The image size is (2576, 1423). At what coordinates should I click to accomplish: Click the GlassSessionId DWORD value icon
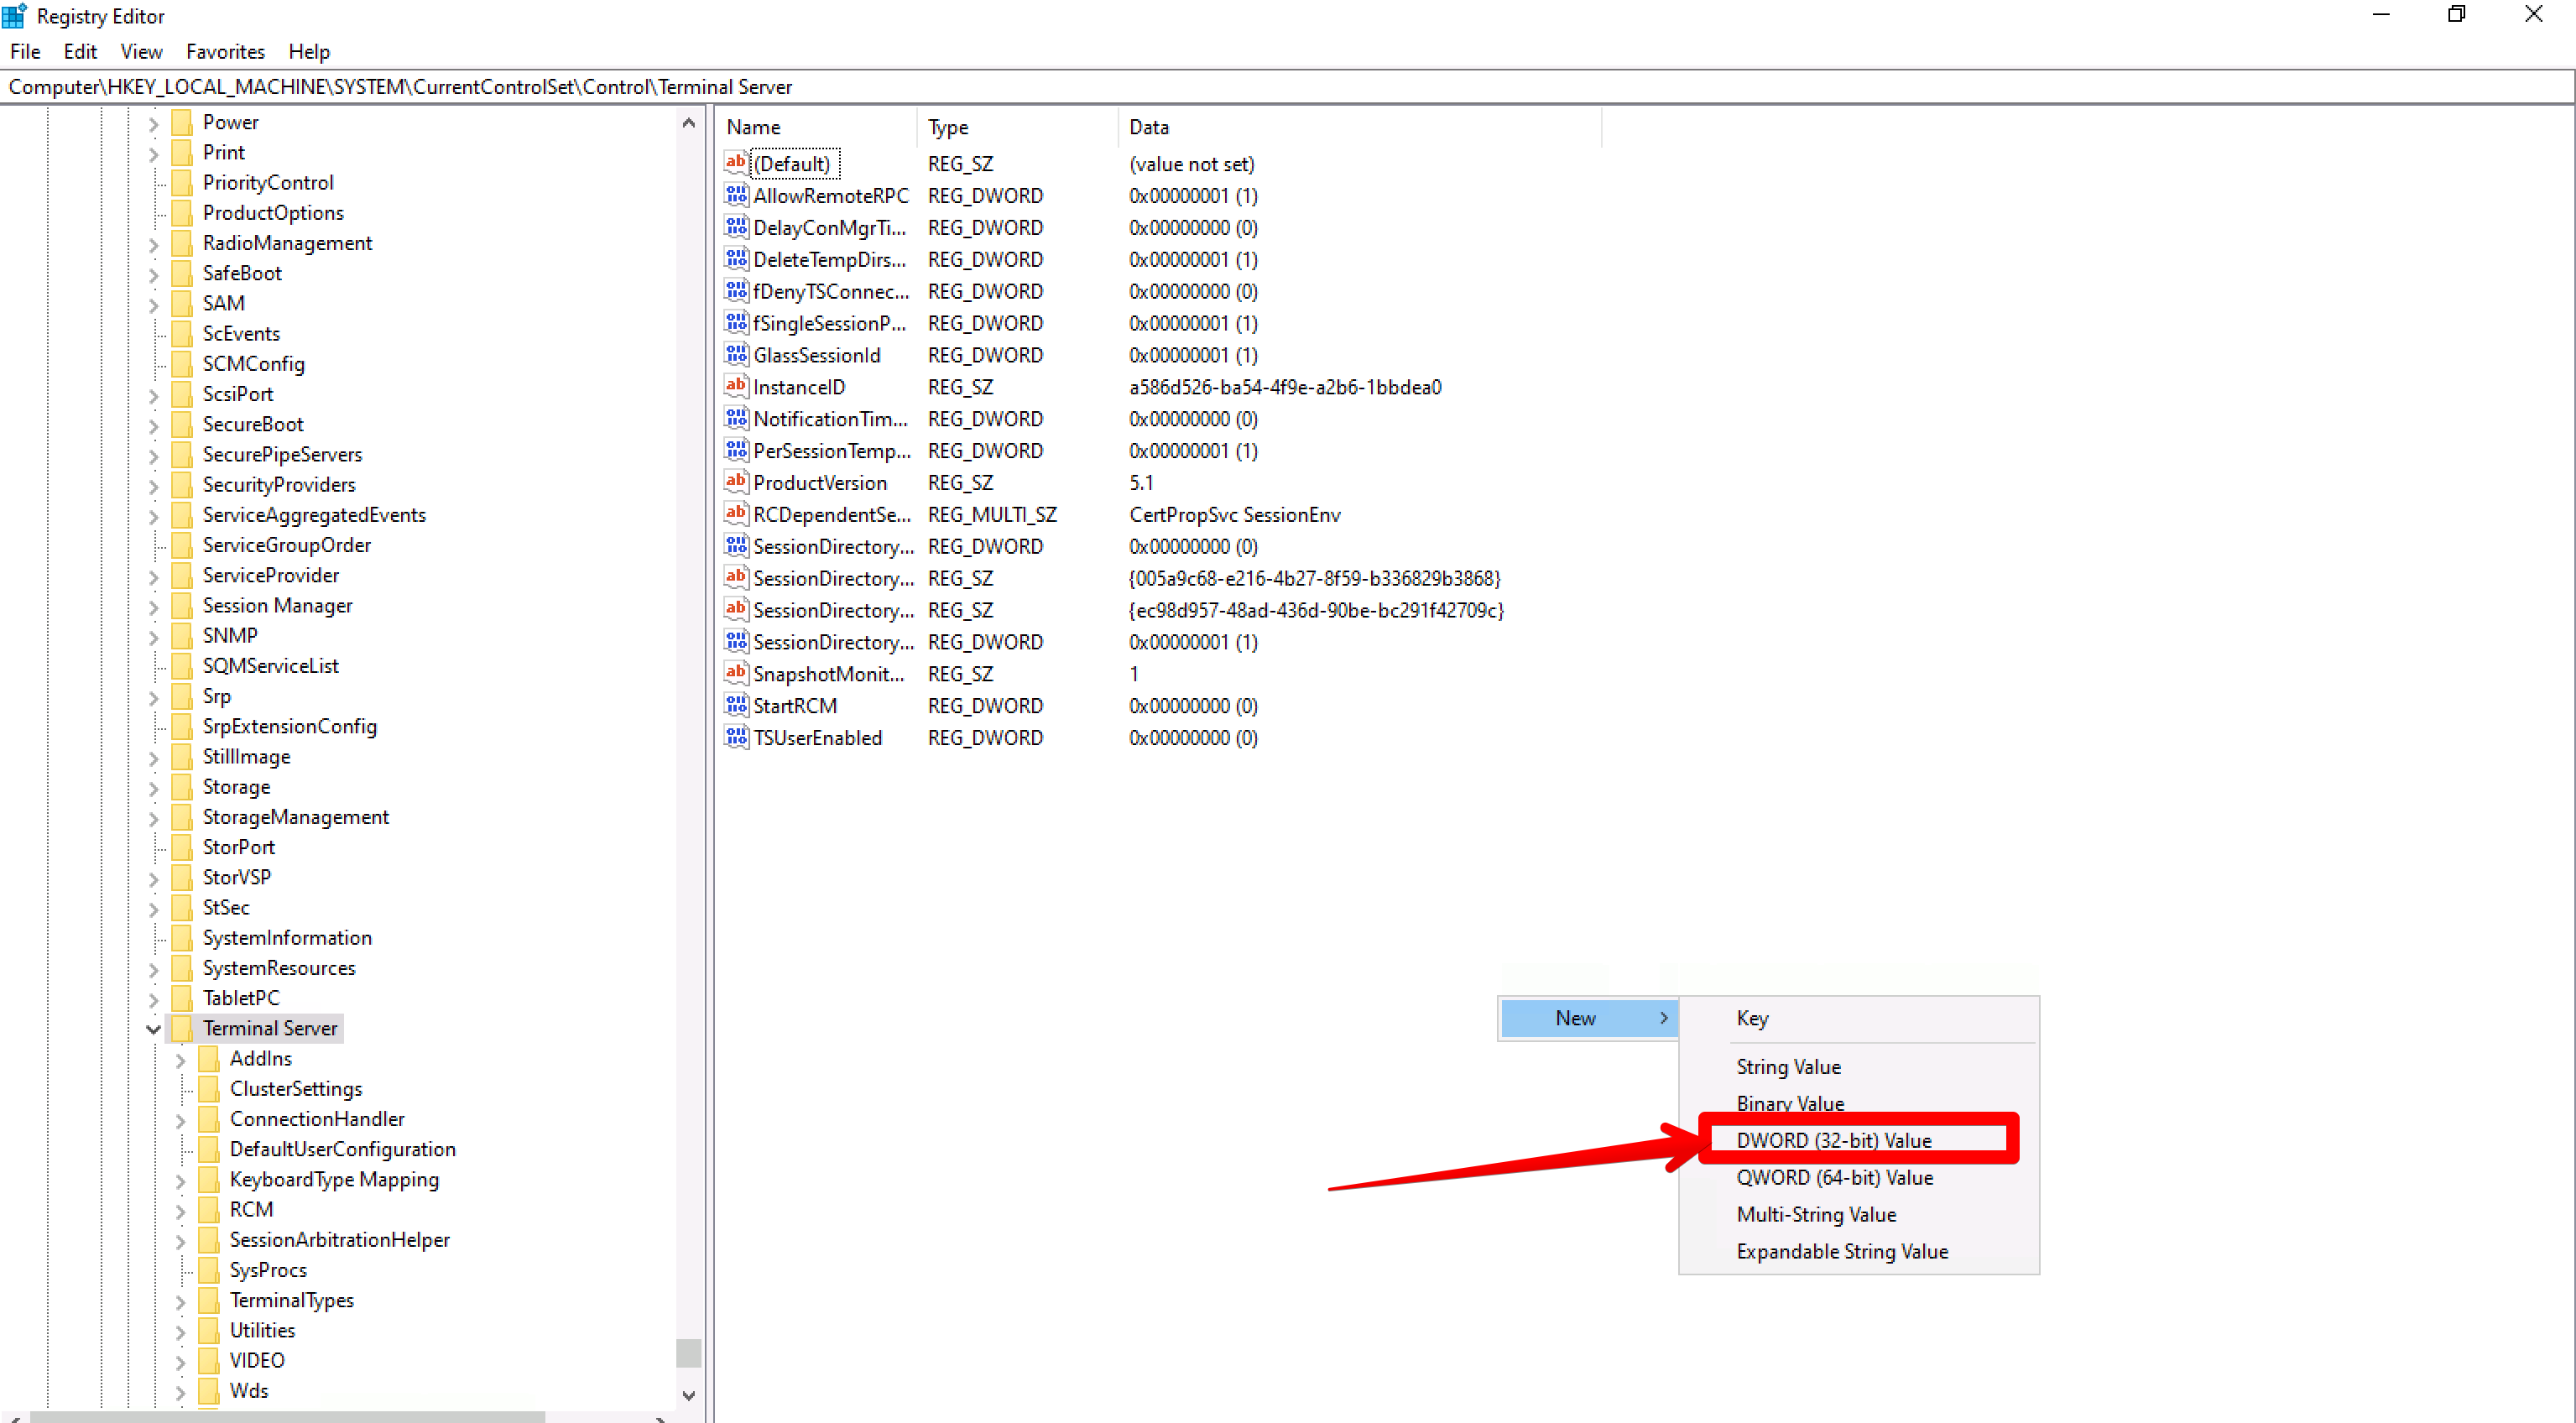pos(736,354)
